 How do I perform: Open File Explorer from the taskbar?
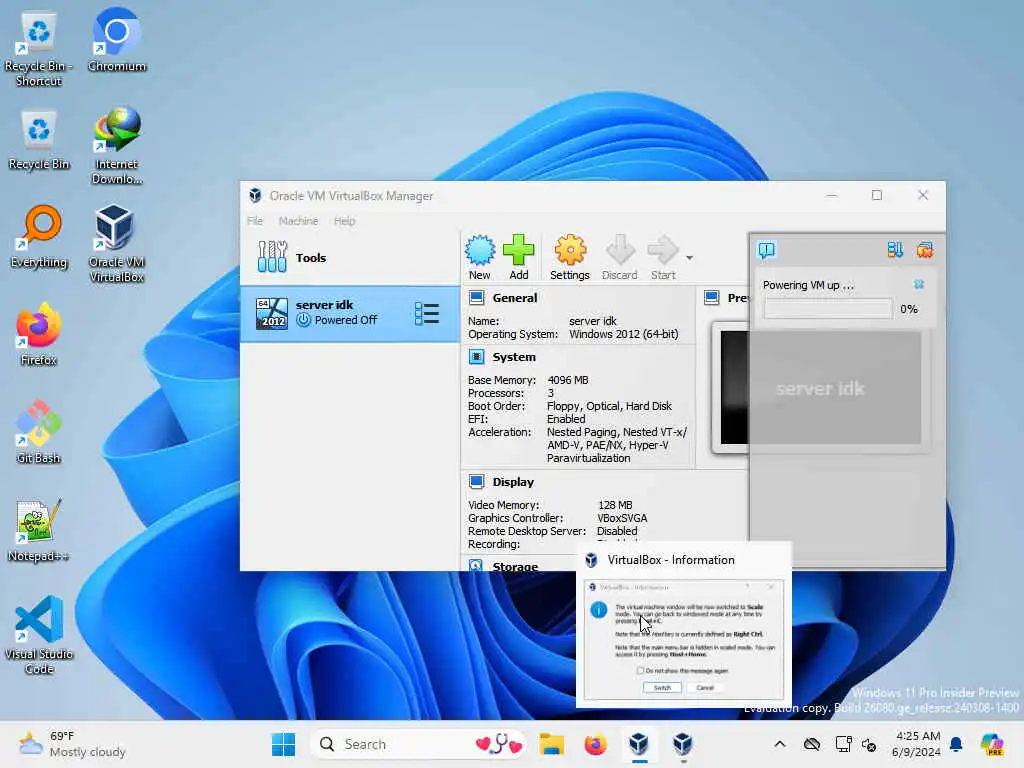[551, 744]
